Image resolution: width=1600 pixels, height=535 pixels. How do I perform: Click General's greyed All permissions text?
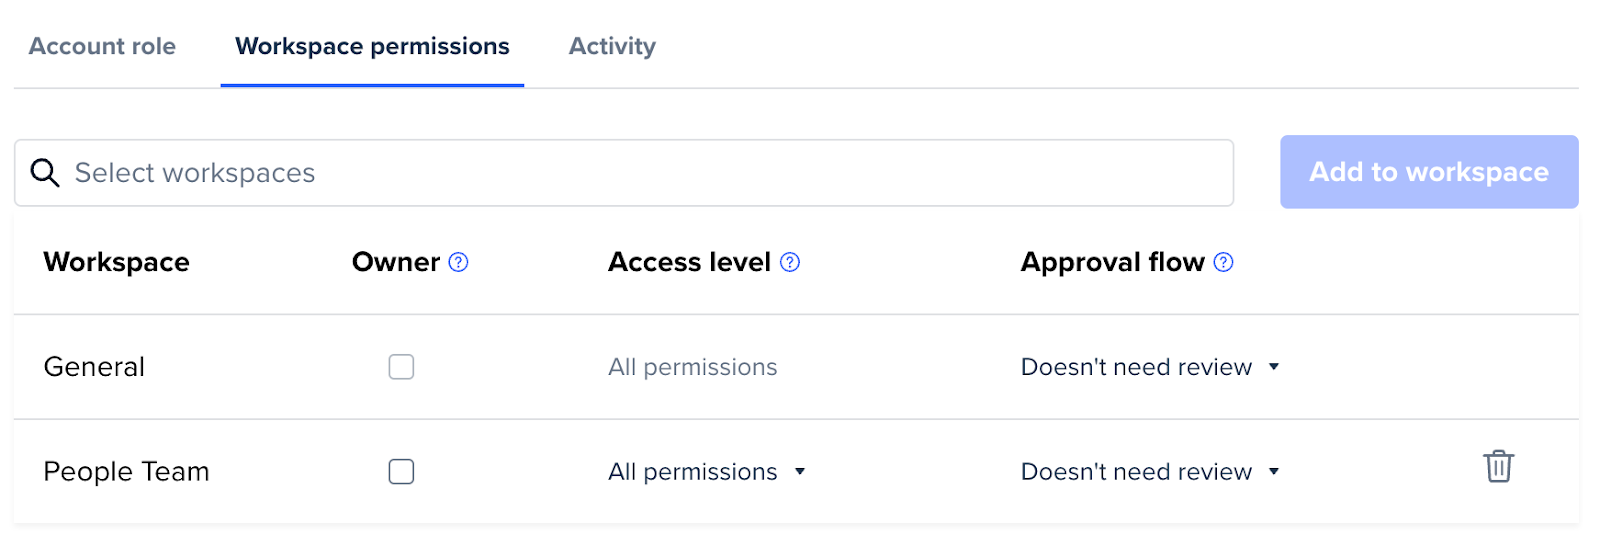692,367
